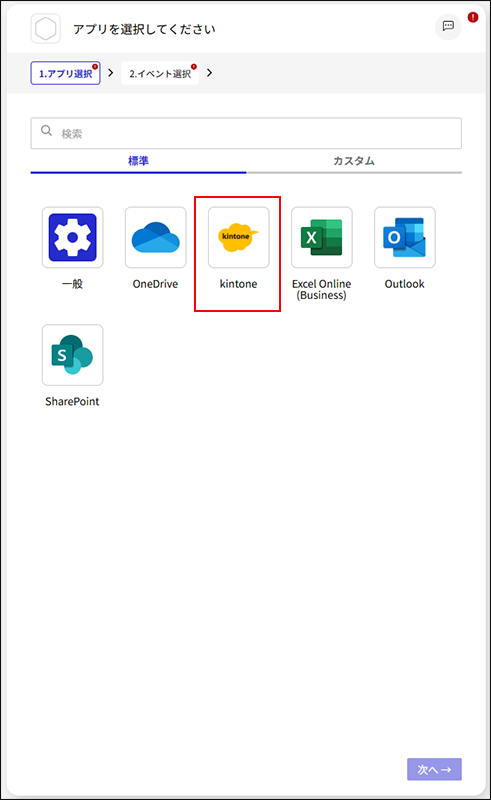Click the Excel Online (Business) label
The height and width of the screenshot is (800, 491).
(x=322, y=290)
